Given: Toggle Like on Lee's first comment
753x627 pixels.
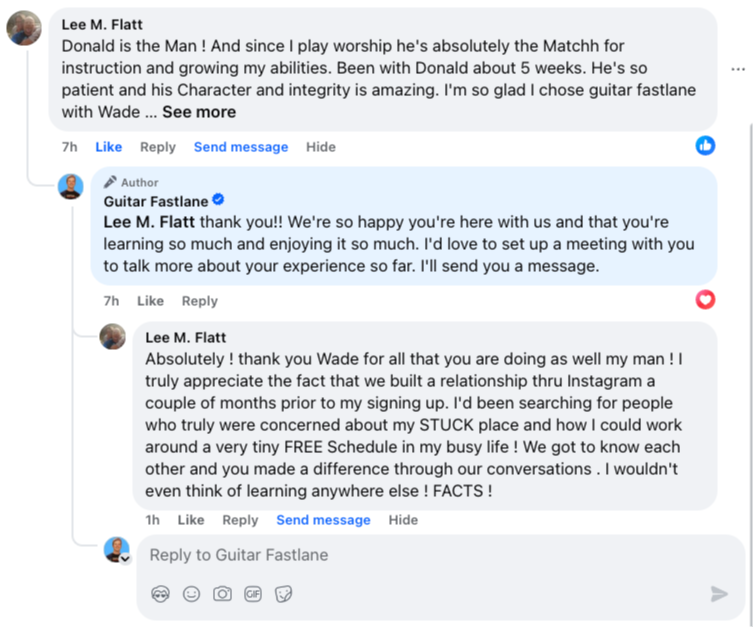Looking at the screenshot, I should tap(109, 147).
